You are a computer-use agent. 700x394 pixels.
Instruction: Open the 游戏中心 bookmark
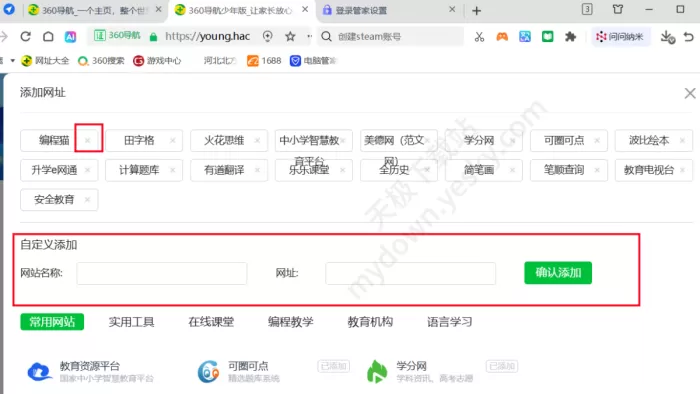157,61
